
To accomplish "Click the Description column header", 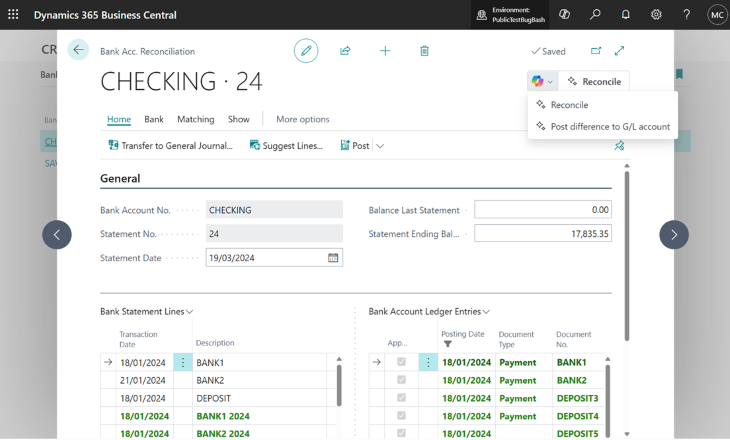I will 215,343.
